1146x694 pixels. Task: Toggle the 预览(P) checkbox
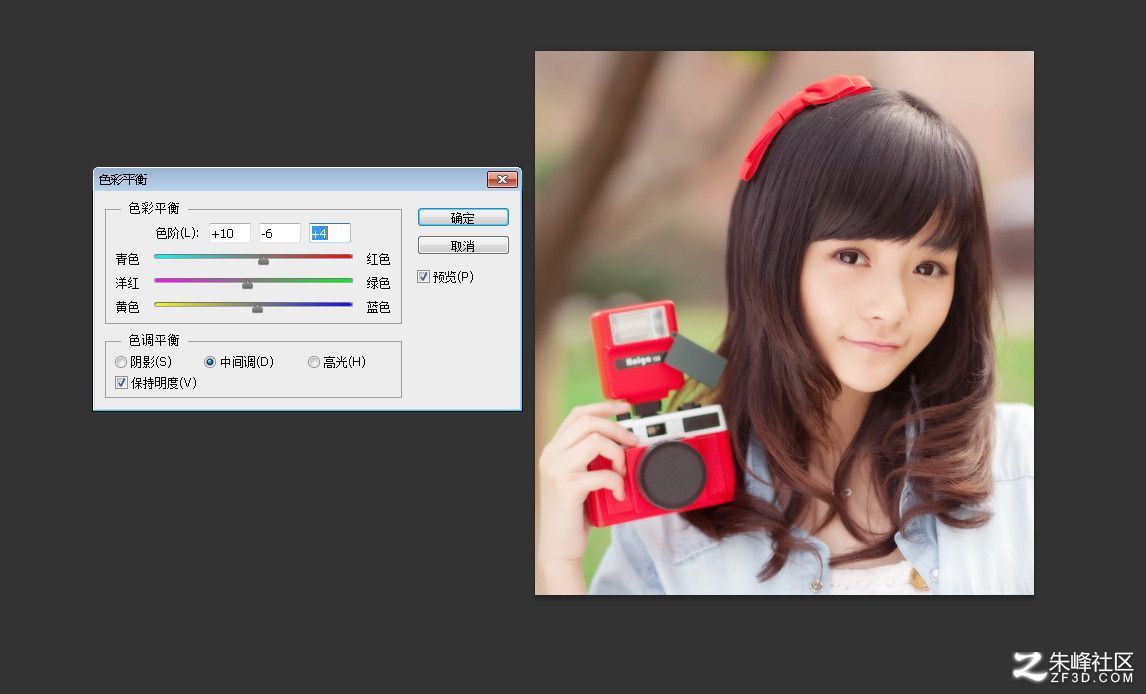tap(423, 277)
